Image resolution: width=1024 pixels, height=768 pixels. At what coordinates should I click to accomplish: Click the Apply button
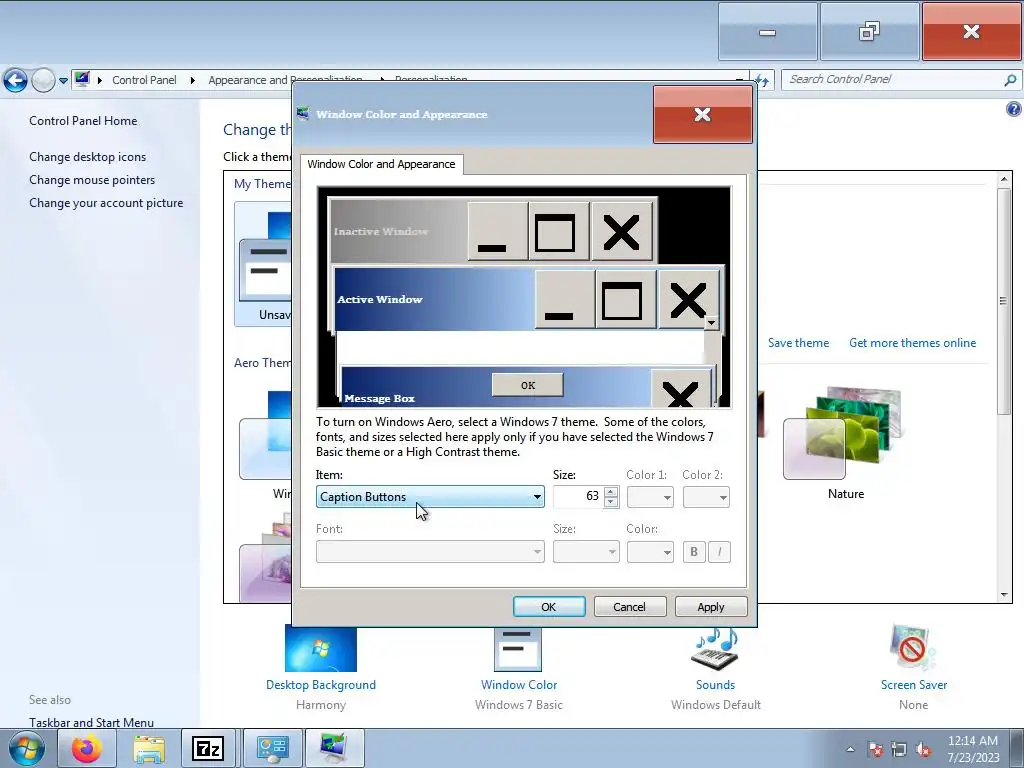(x=711, y=607)
